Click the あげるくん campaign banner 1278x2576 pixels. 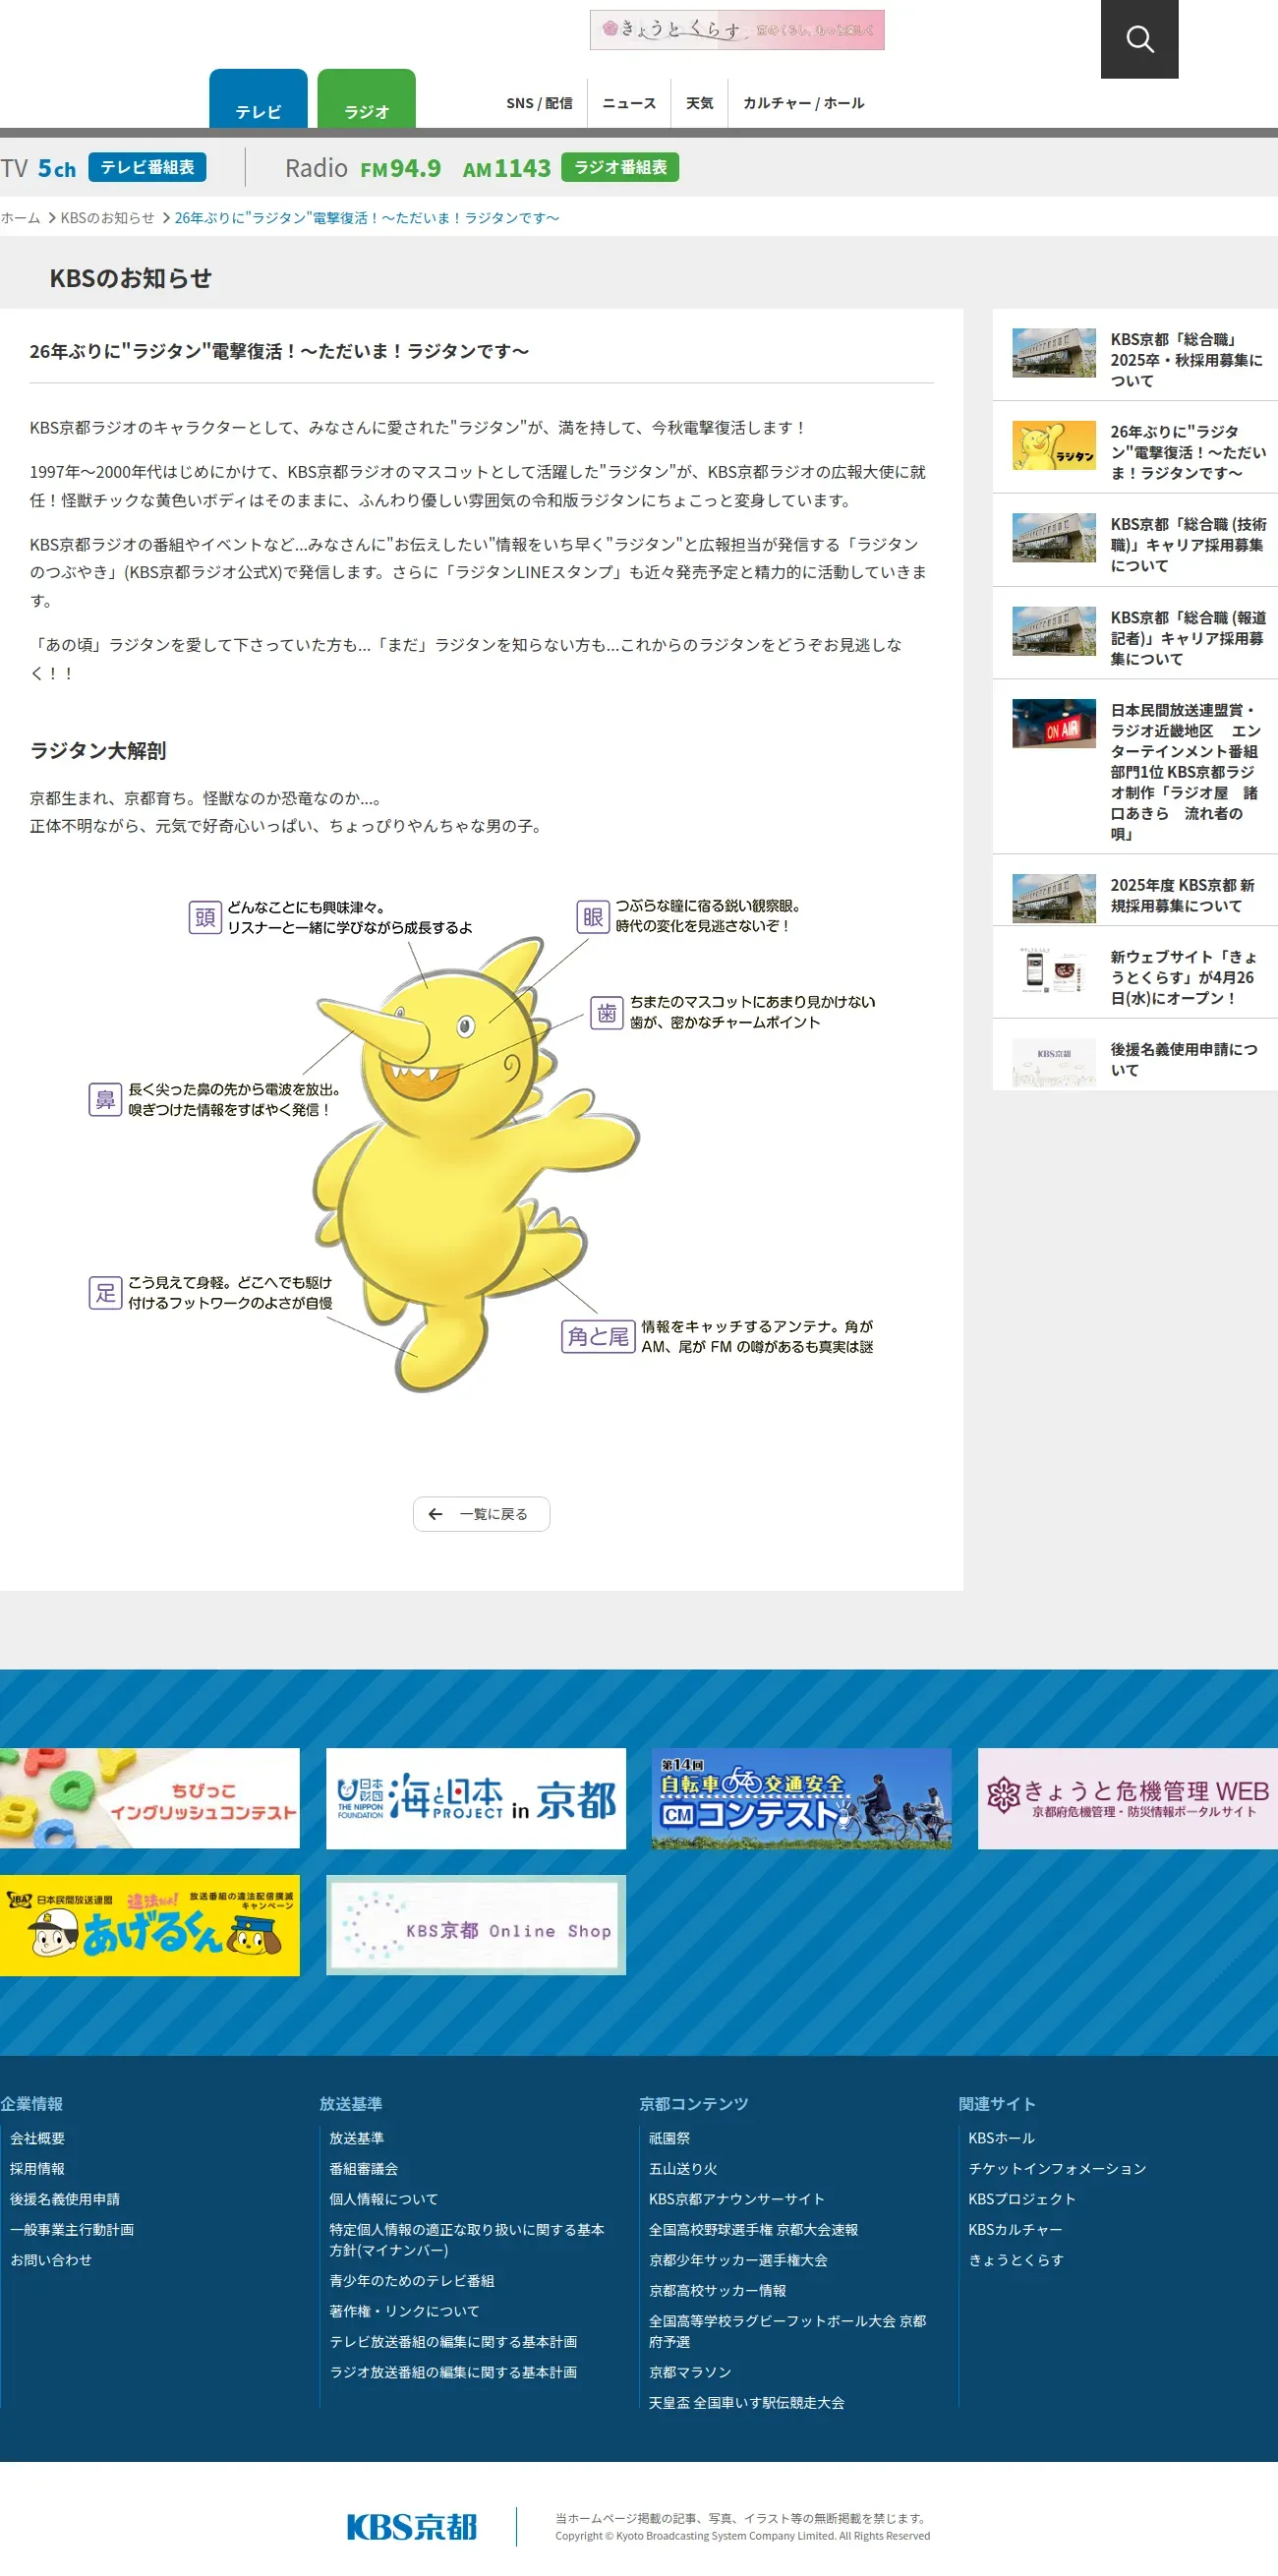pyautogui.click(x=150, y=1925)
